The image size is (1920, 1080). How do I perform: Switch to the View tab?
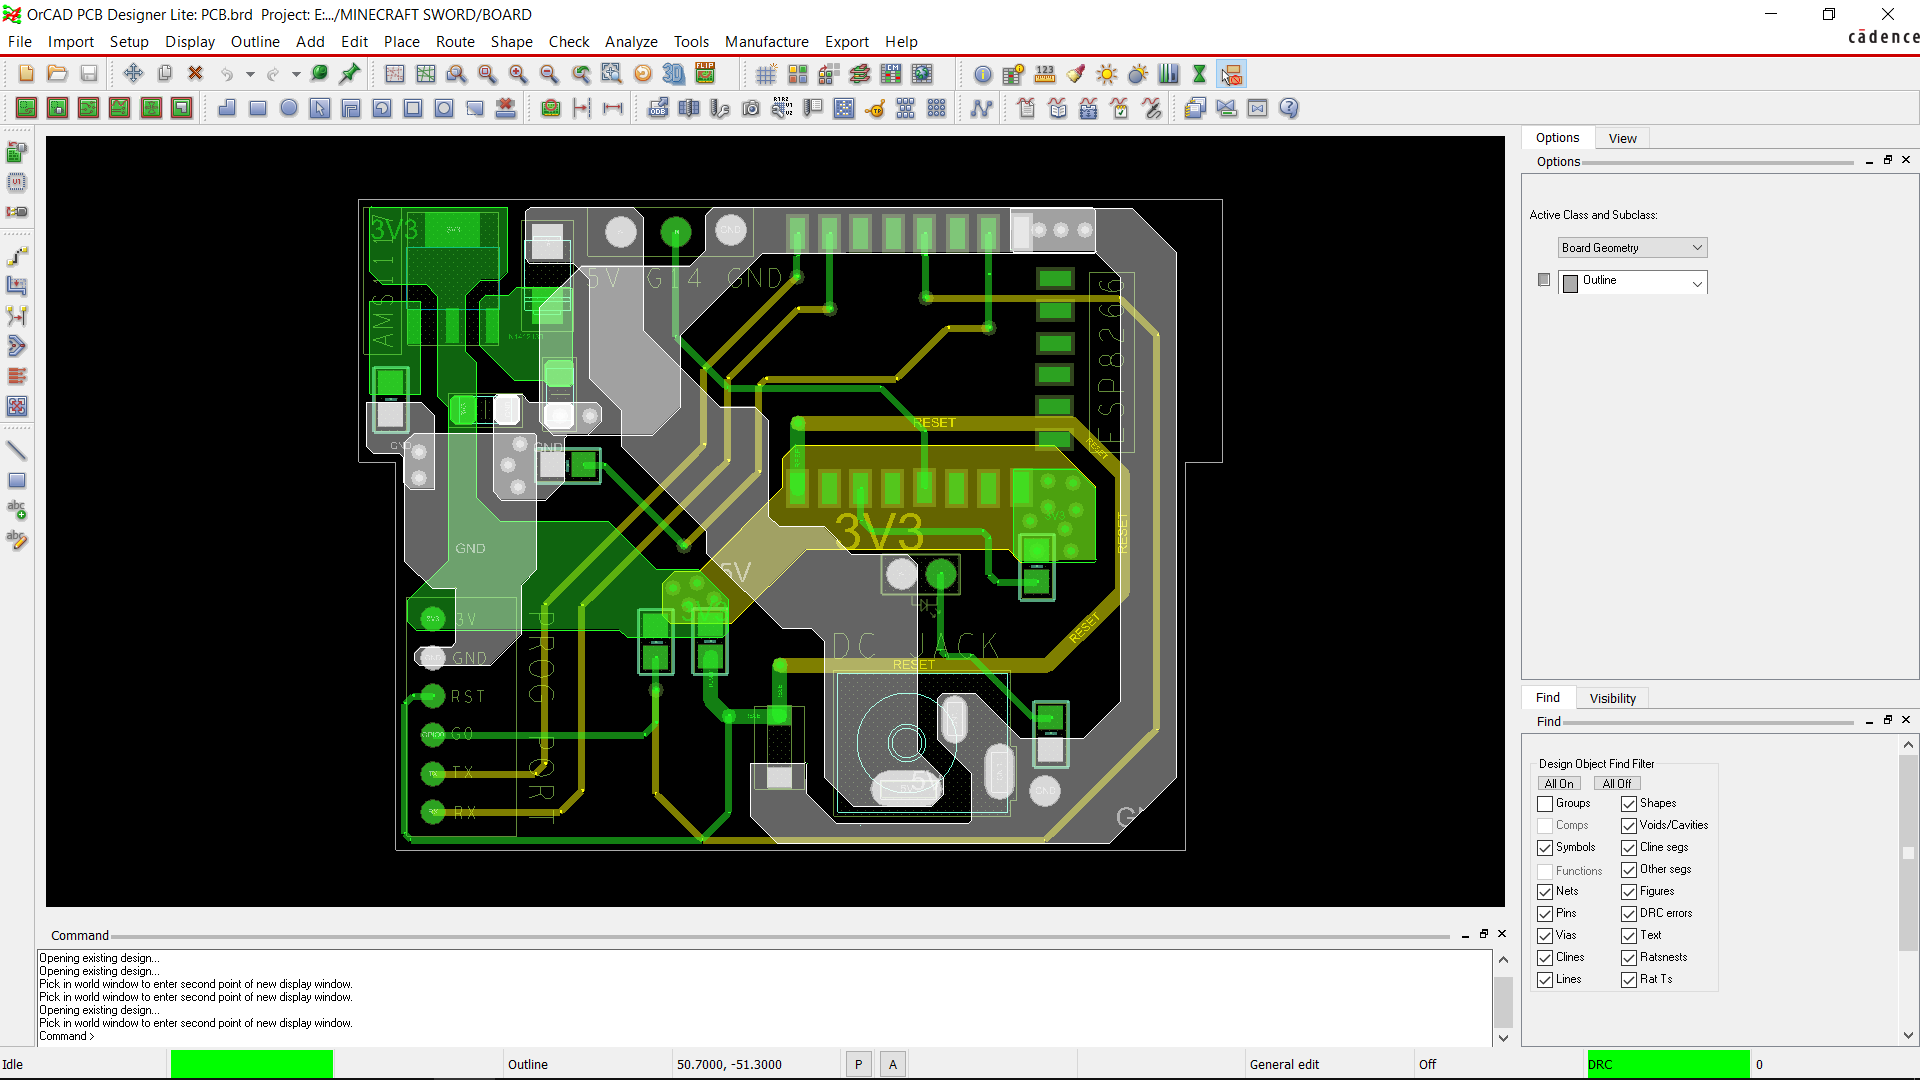point(1622,139)
